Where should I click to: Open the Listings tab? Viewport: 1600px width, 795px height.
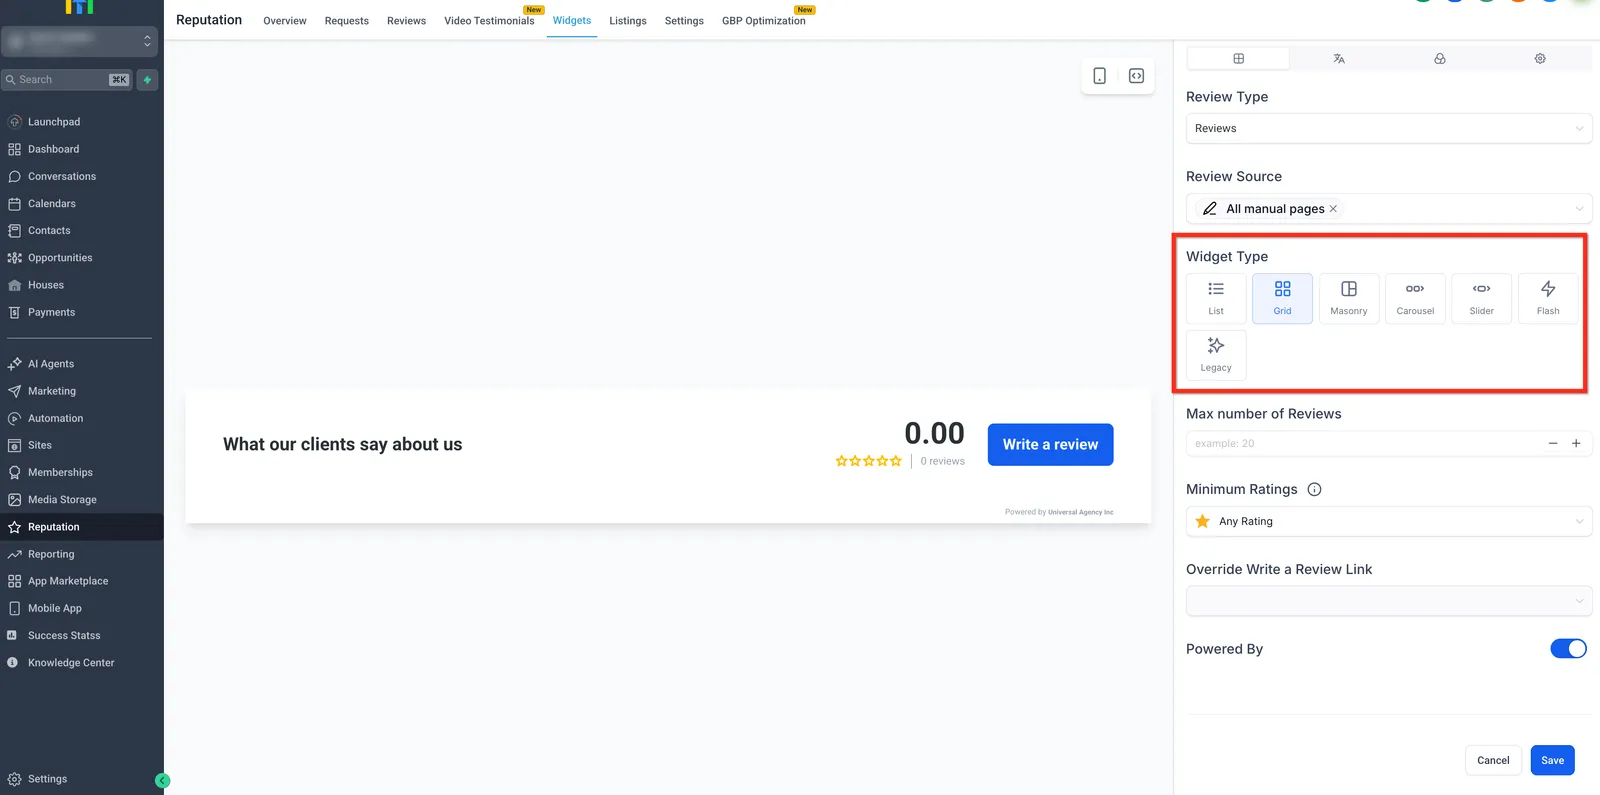pos(628,21)
